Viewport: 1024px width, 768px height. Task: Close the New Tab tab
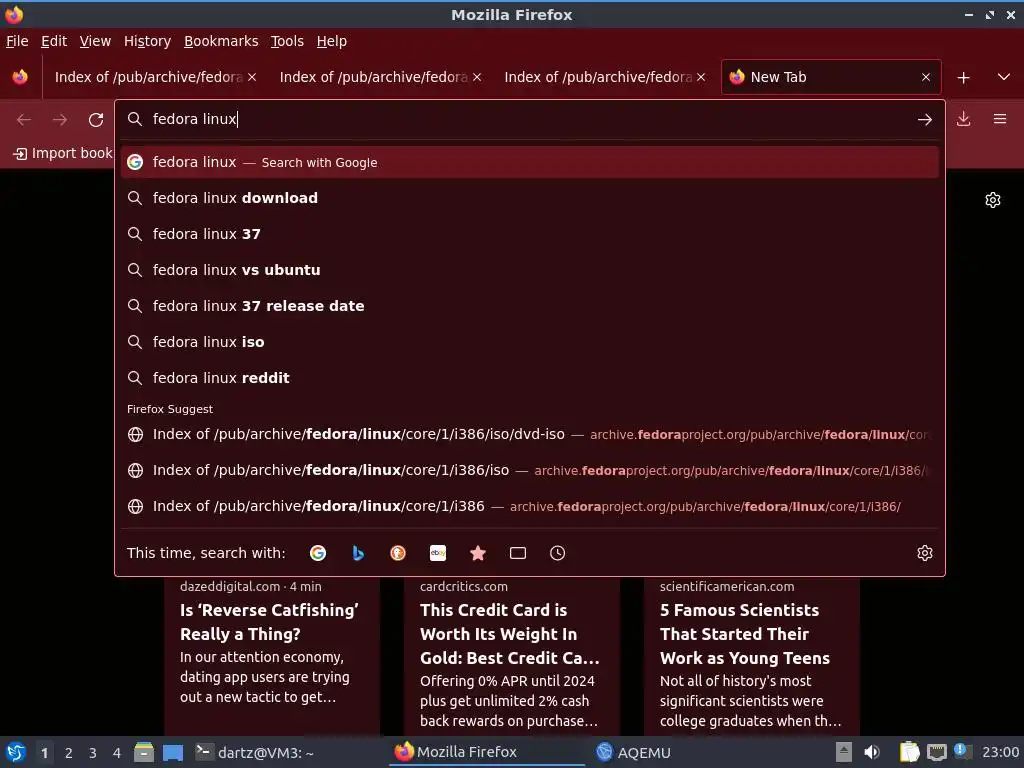coord(925,77)
